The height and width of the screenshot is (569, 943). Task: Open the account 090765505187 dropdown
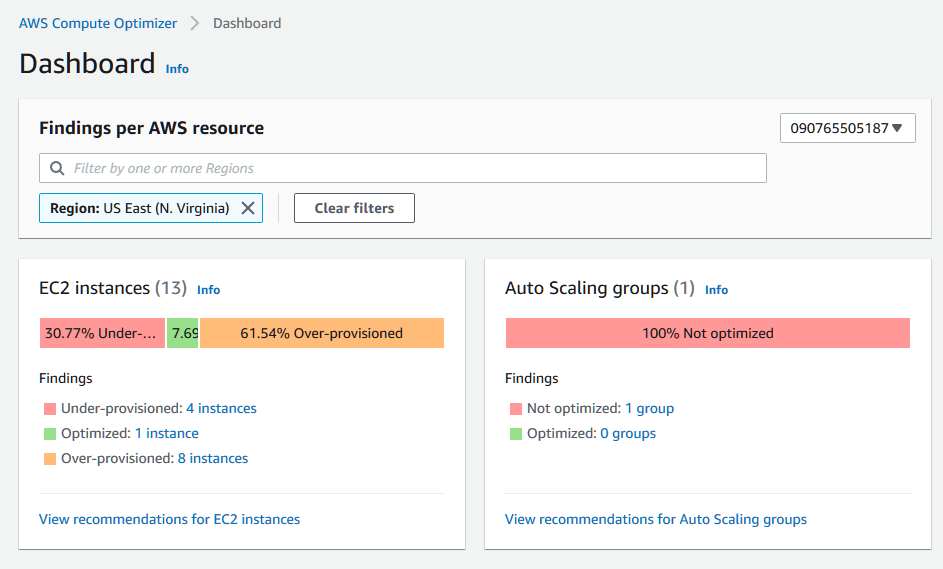[847, 128]
